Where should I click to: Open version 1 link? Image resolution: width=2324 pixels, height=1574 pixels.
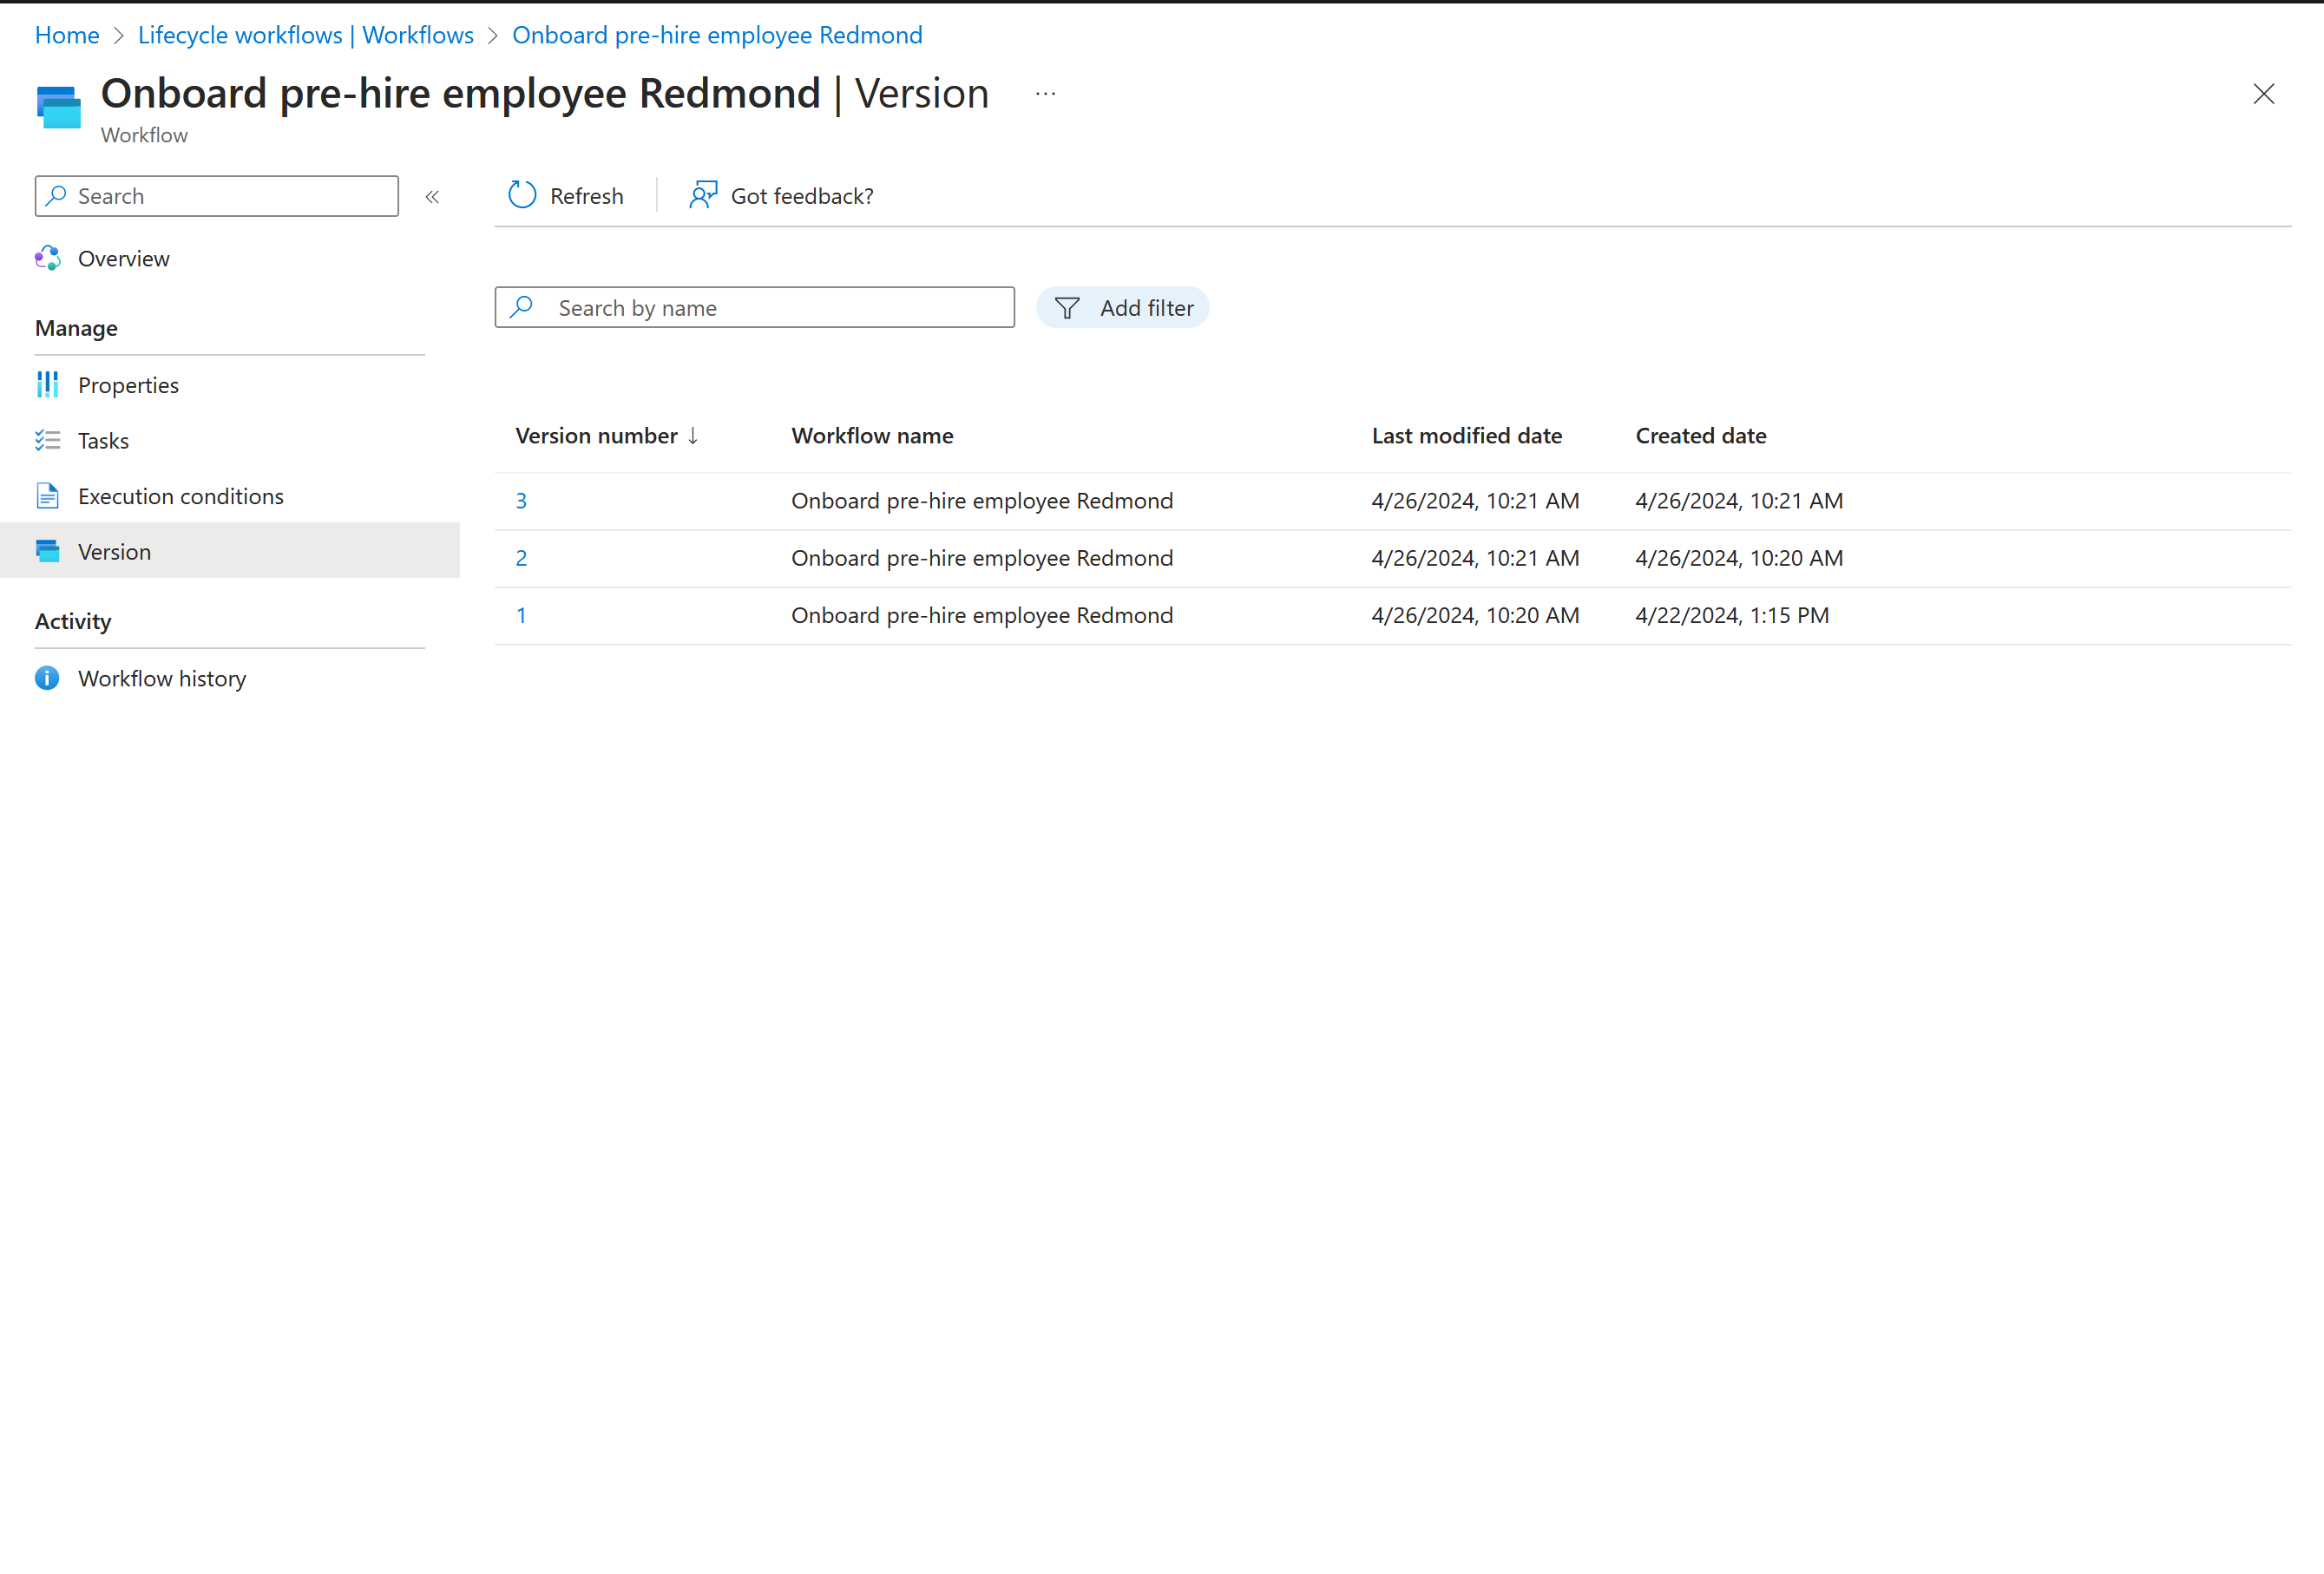tap(521, 615)
